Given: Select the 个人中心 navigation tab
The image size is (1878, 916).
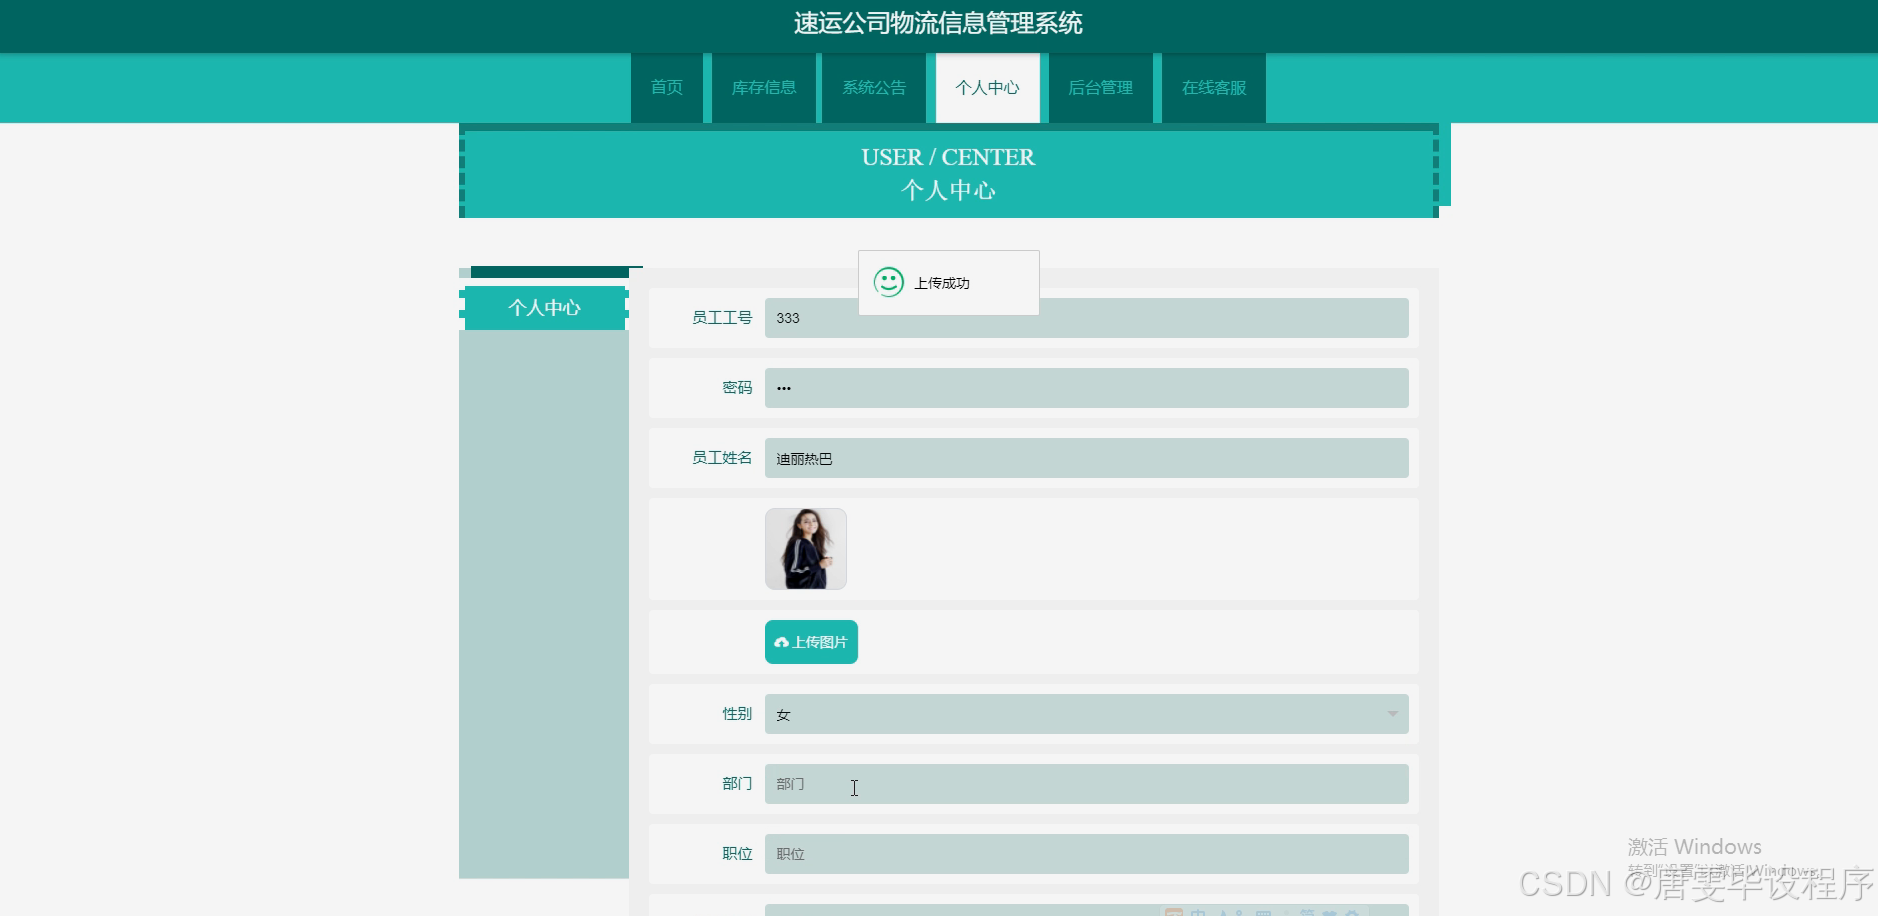Looking at the screenshot, I should click(987, 88).
